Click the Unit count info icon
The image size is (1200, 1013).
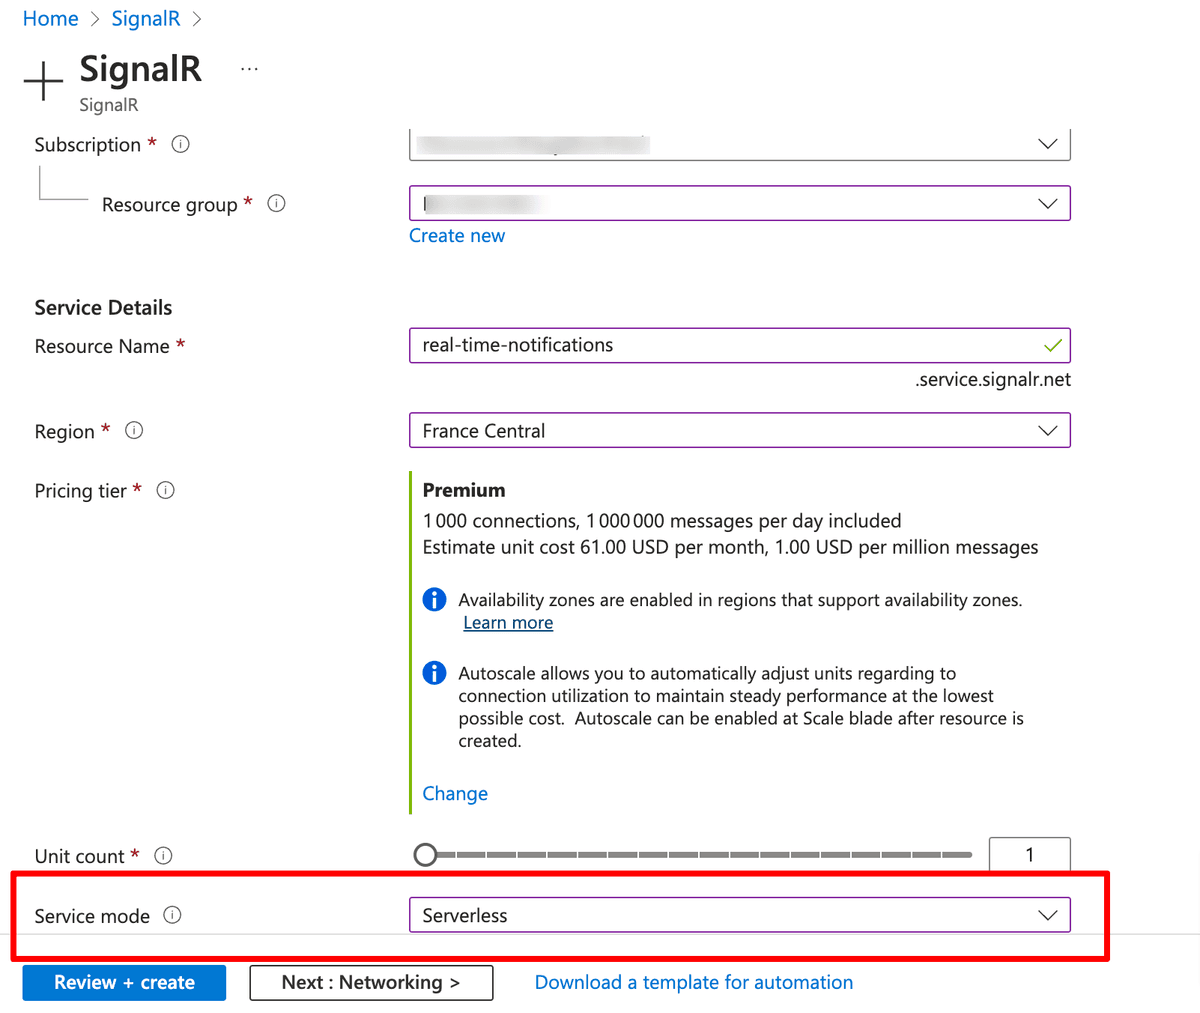coord(164,856)
